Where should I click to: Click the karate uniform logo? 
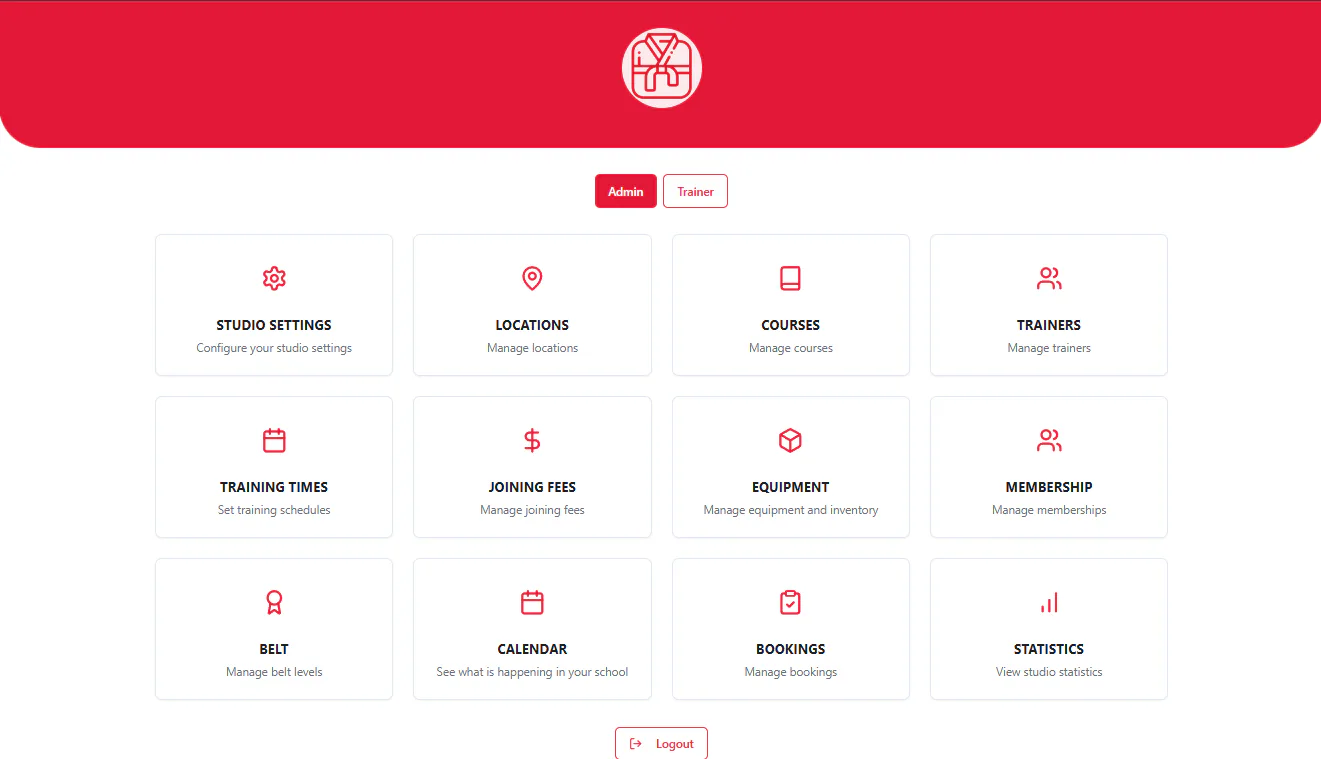coord(661,68)
